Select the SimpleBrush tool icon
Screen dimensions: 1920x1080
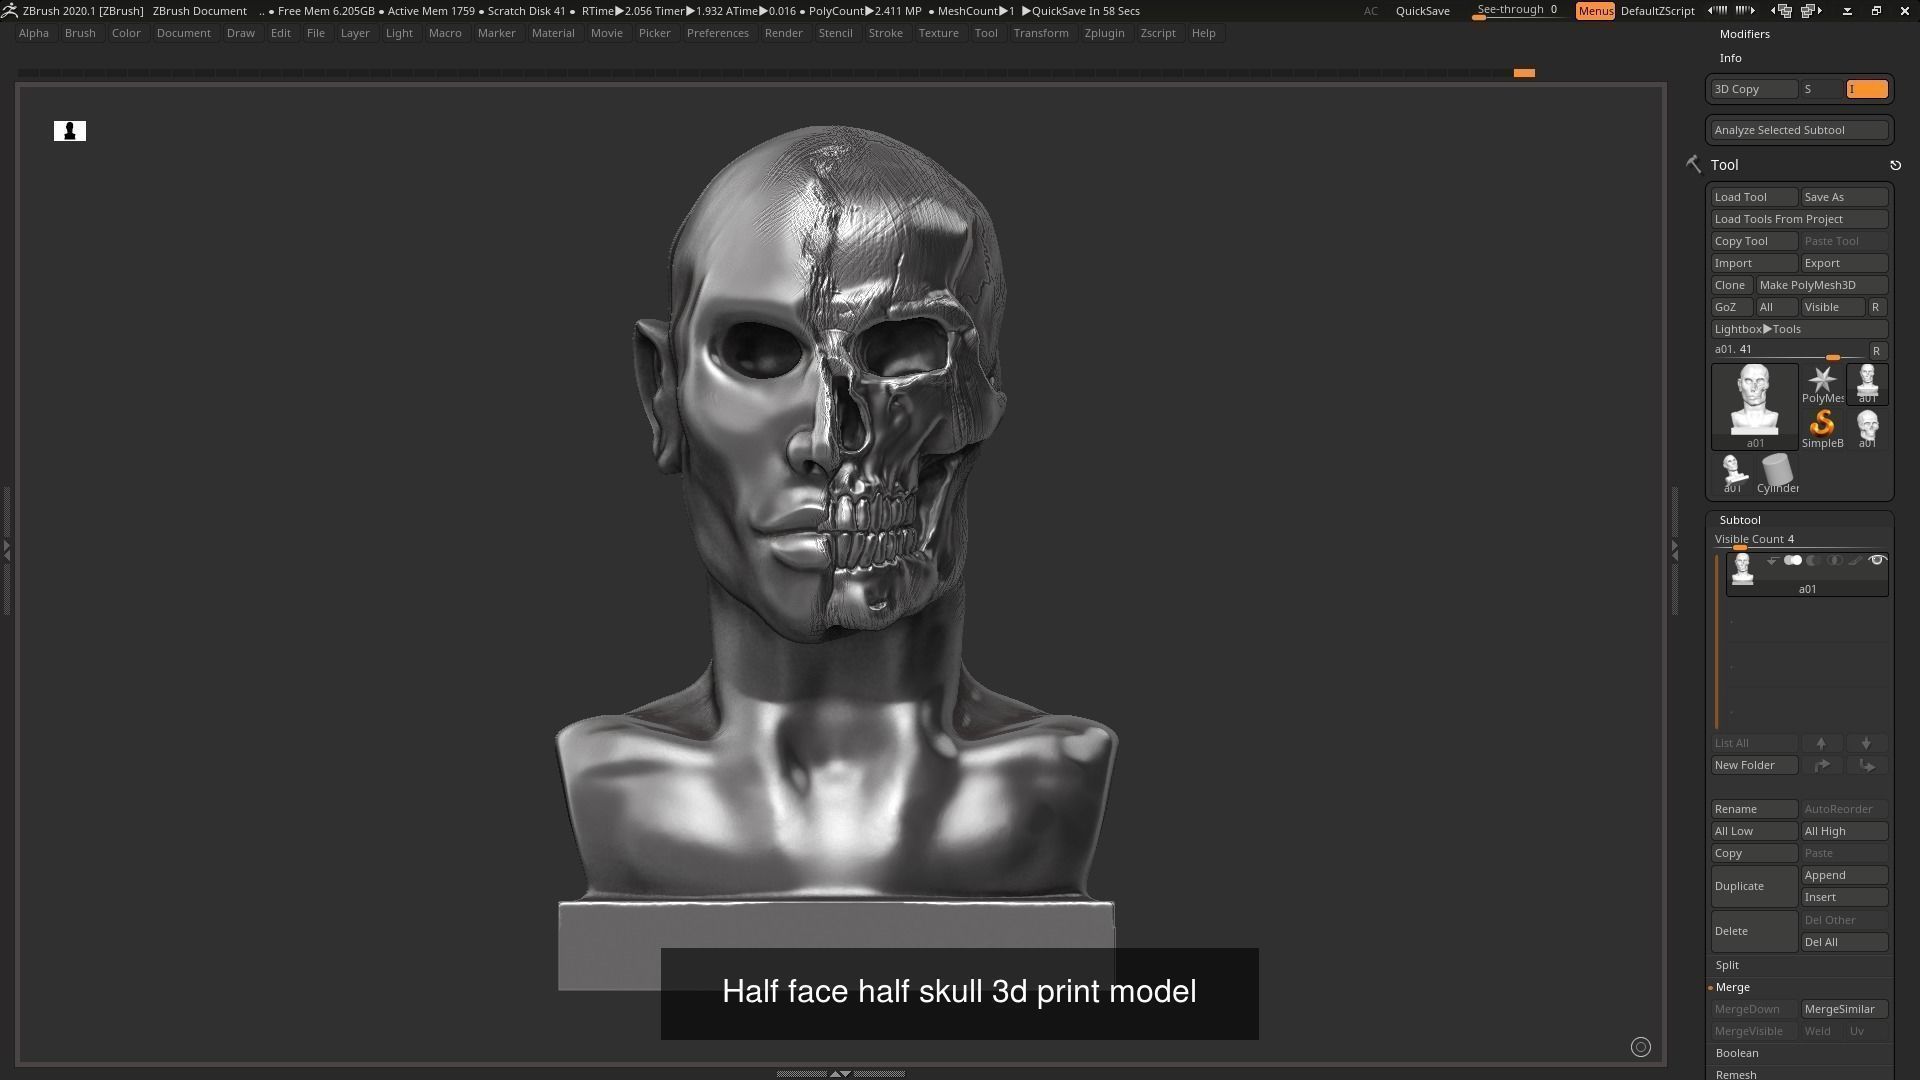click(1822, 425)
